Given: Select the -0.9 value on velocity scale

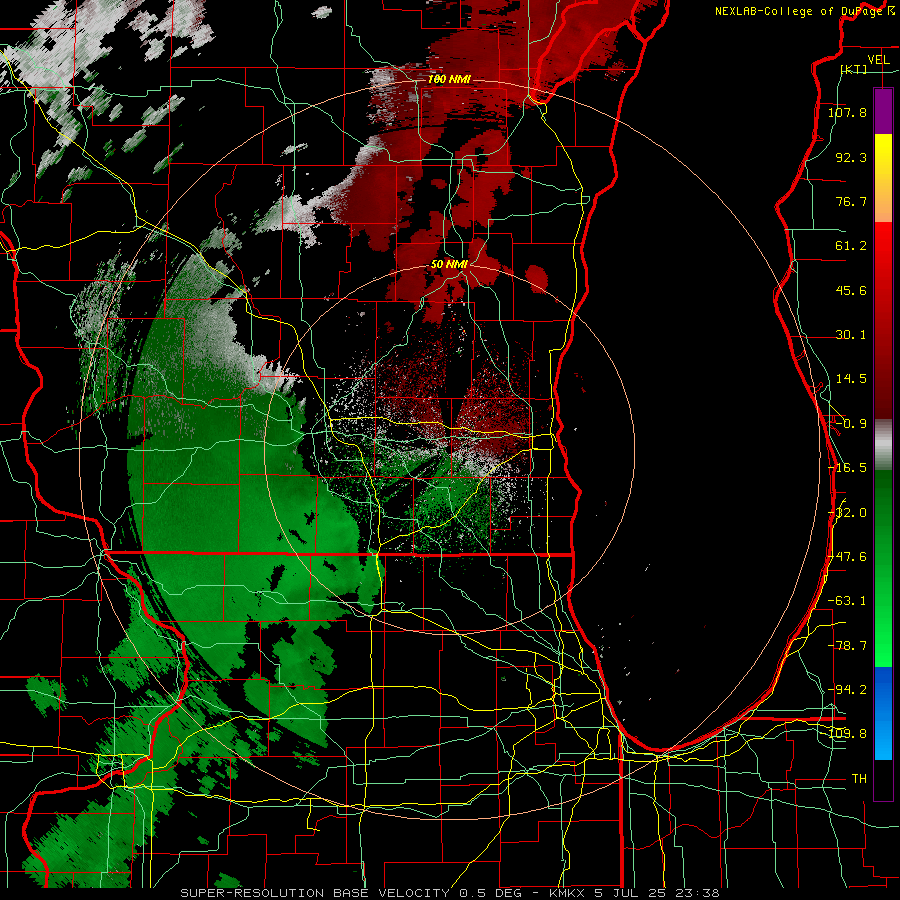Looking at the screenshot, I should (851, 424).
